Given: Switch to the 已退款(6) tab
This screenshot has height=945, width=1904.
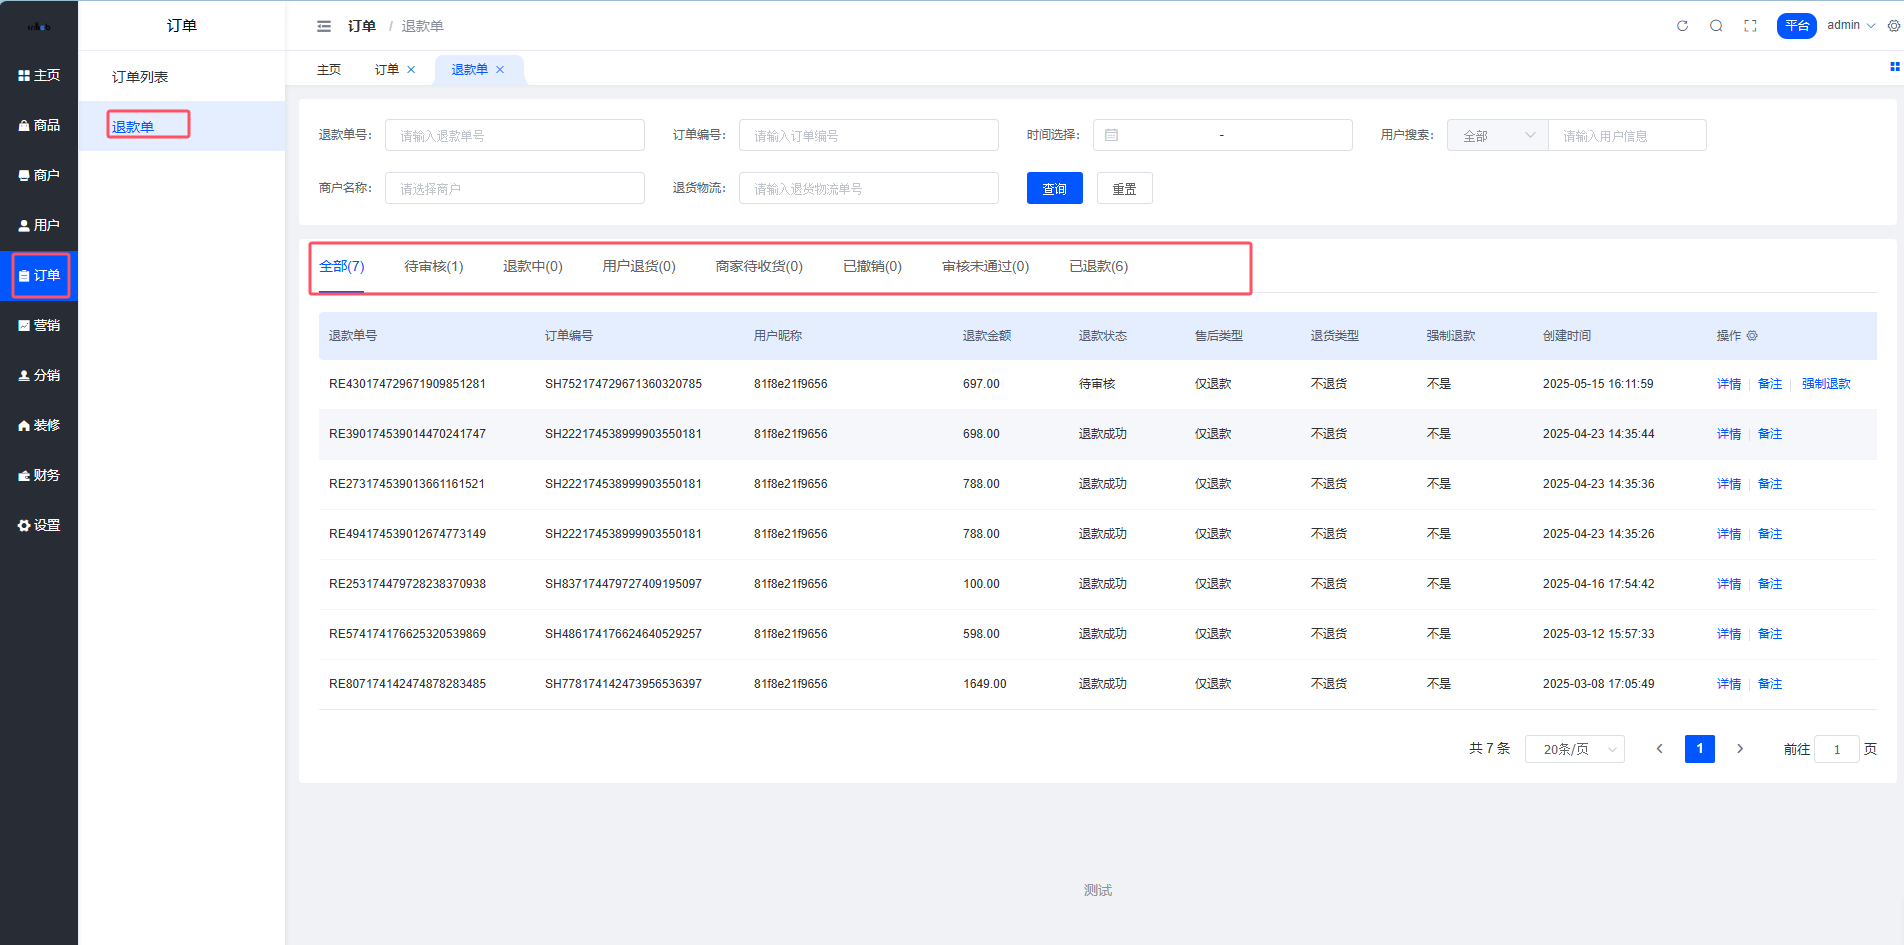Looking at the screenshot, I should [1098, 266].
